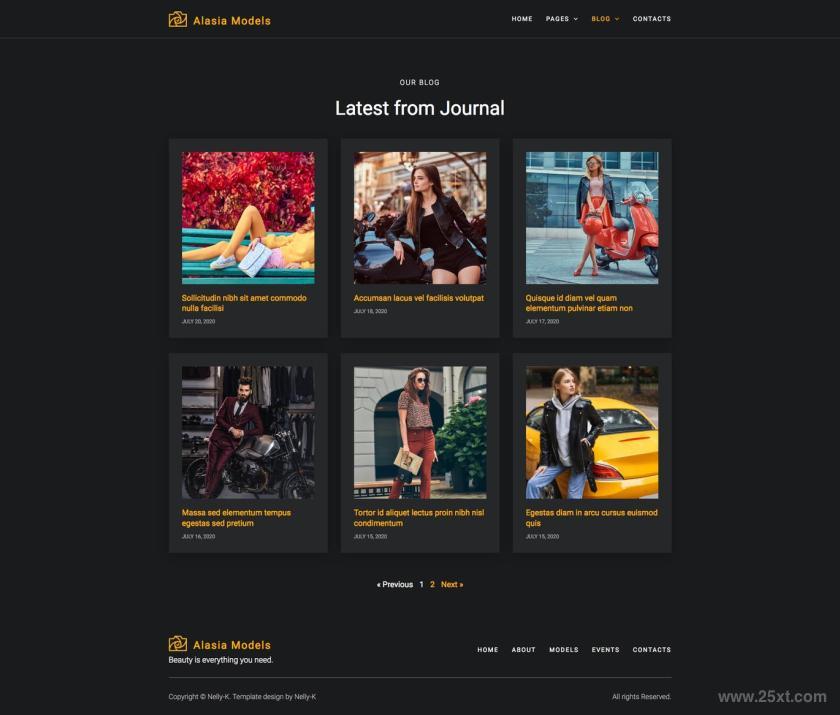
Task: Open Contacts in top navigation
Action: 651,19
